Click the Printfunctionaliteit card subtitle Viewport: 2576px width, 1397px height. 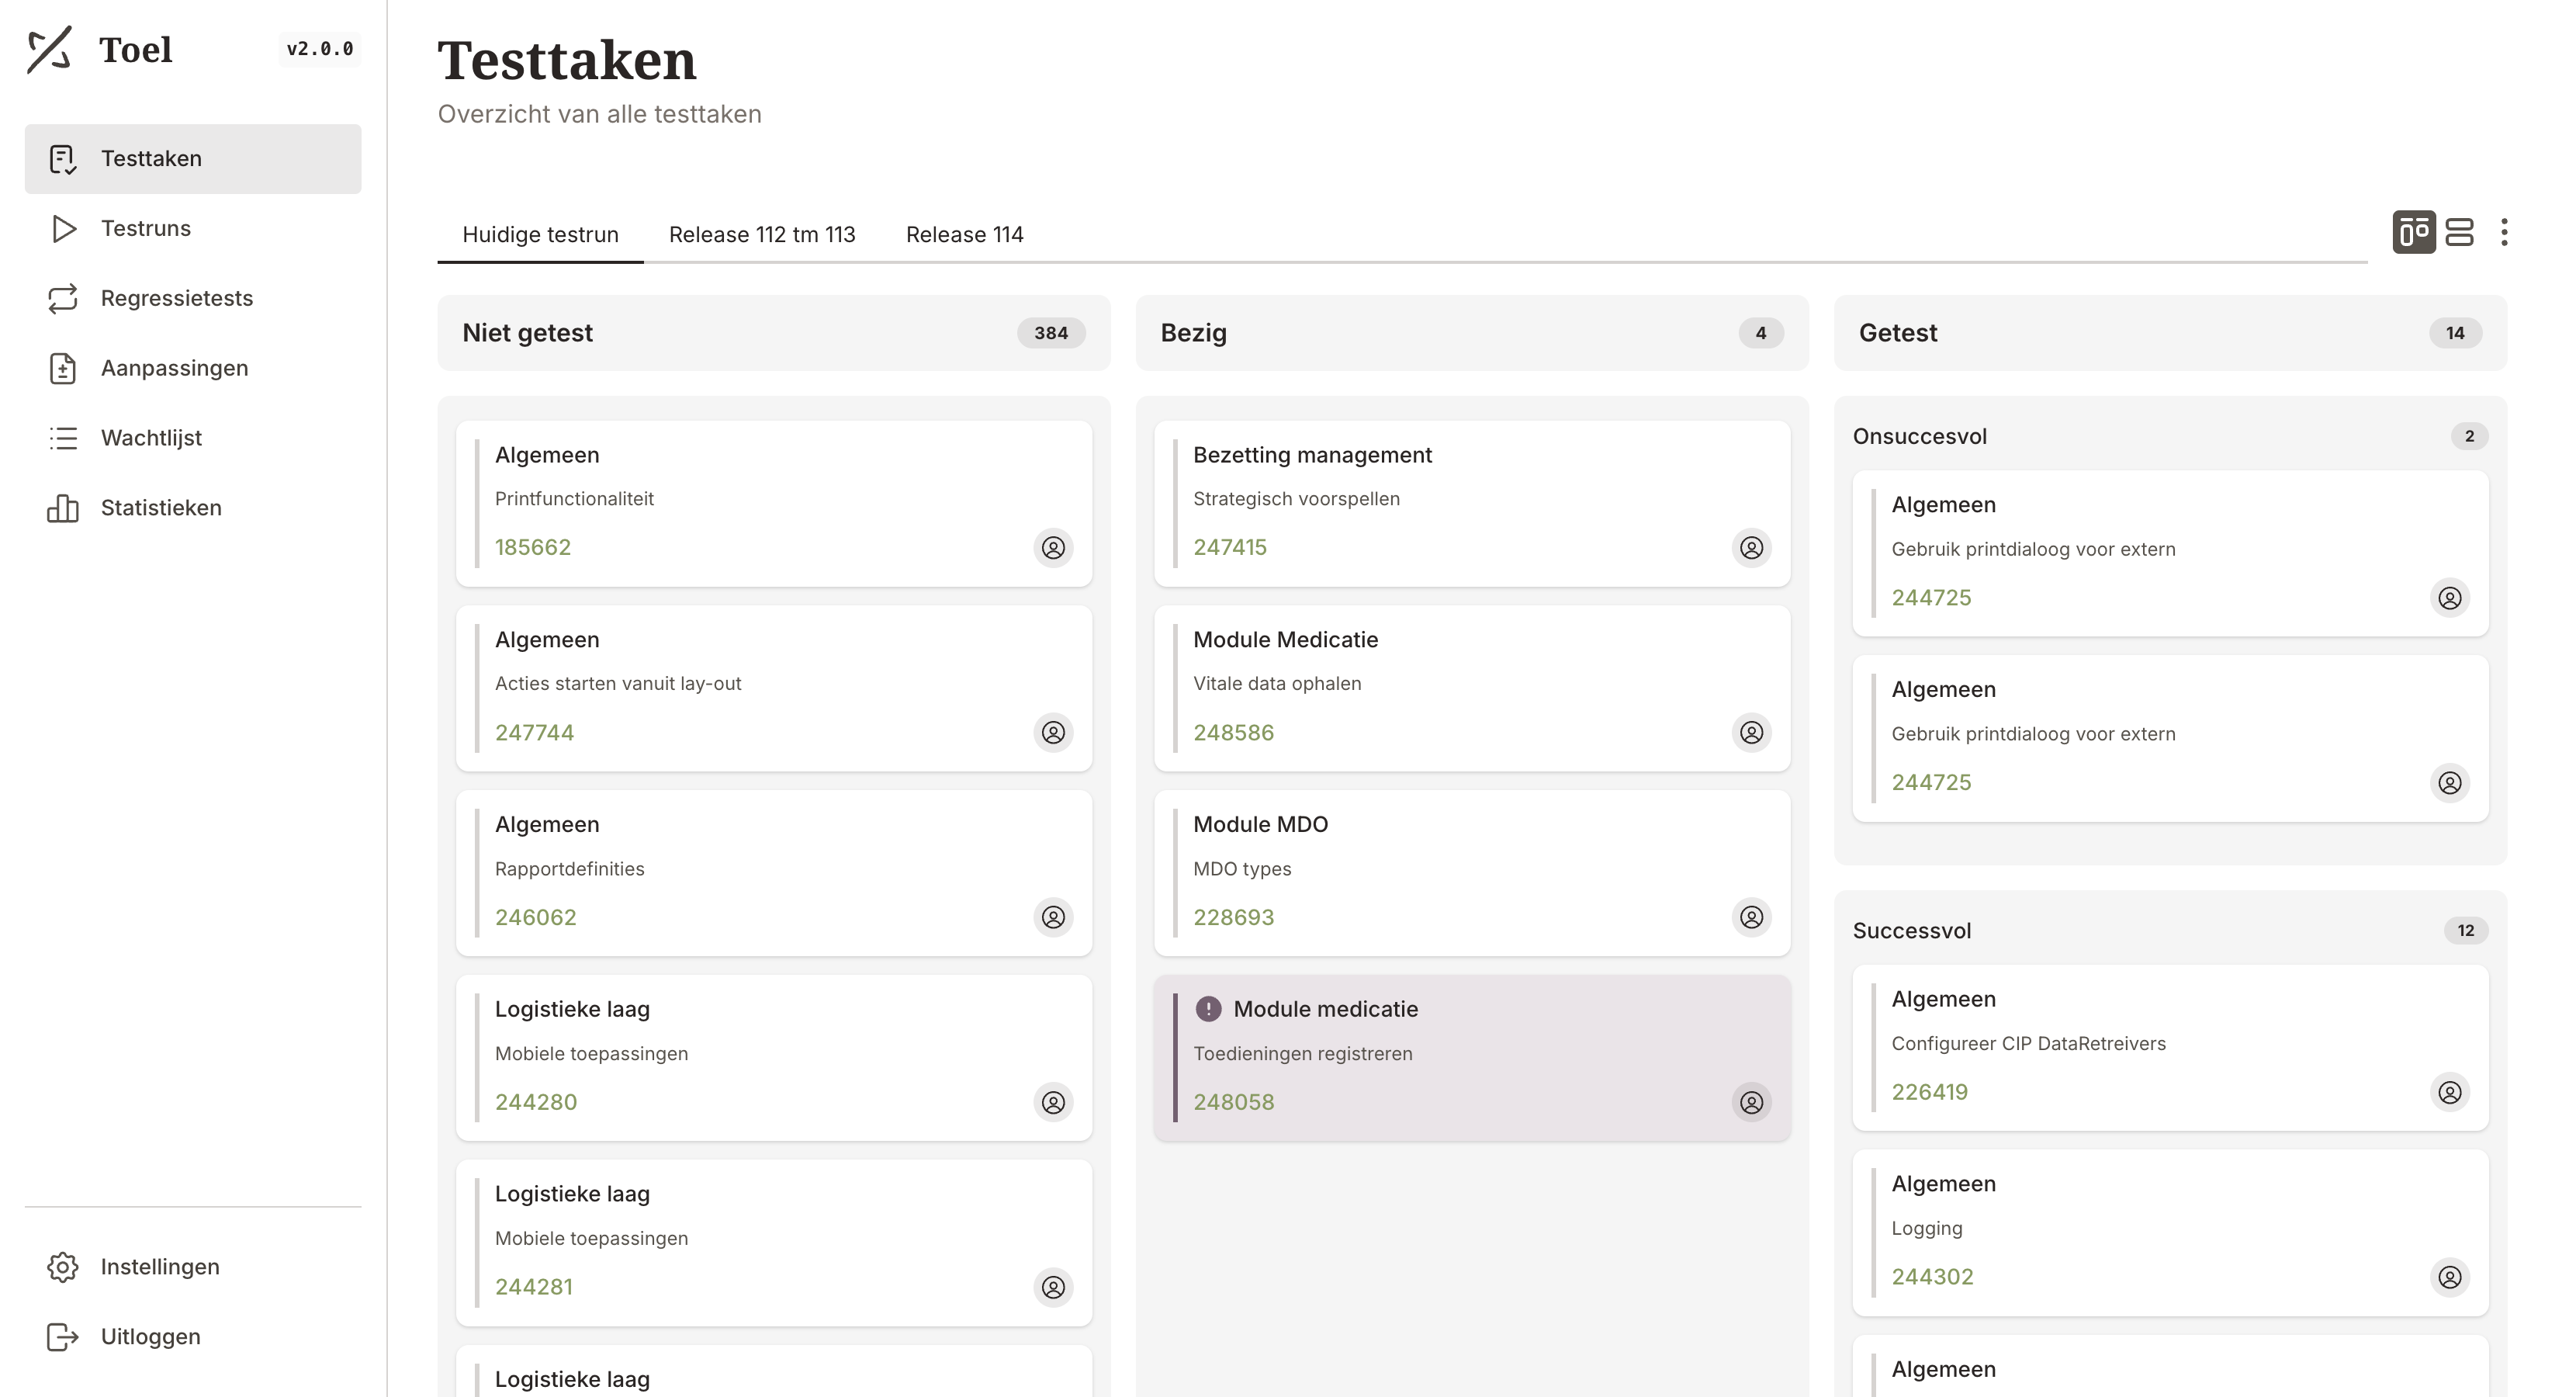pos(574,499)
